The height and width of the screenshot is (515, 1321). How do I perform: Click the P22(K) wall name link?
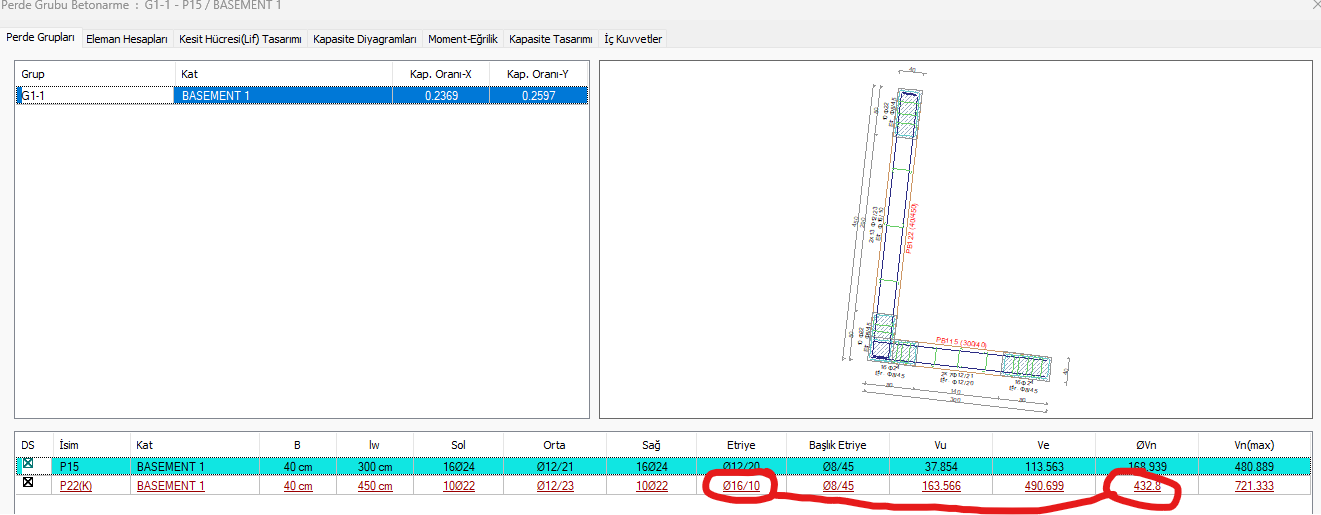coord(76,486)
